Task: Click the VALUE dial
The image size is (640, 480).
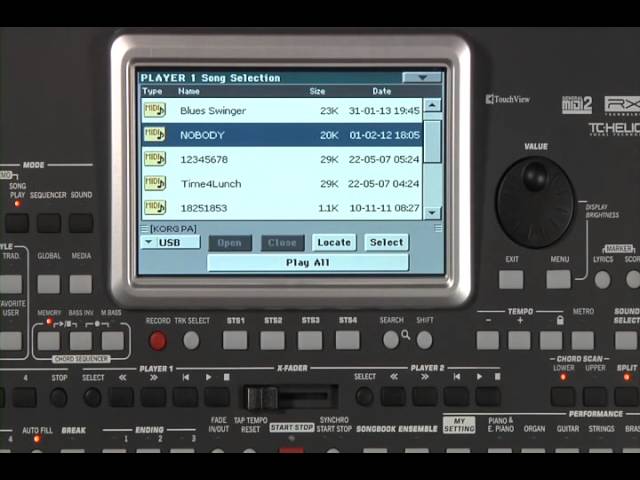Action: point(535,202)
